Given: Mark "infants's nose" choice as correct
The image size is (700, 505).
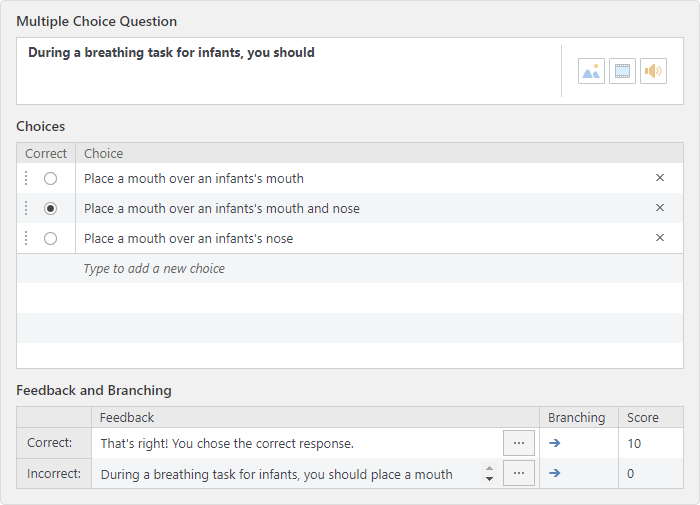Looking at the screenshot, I should (50, 238).
